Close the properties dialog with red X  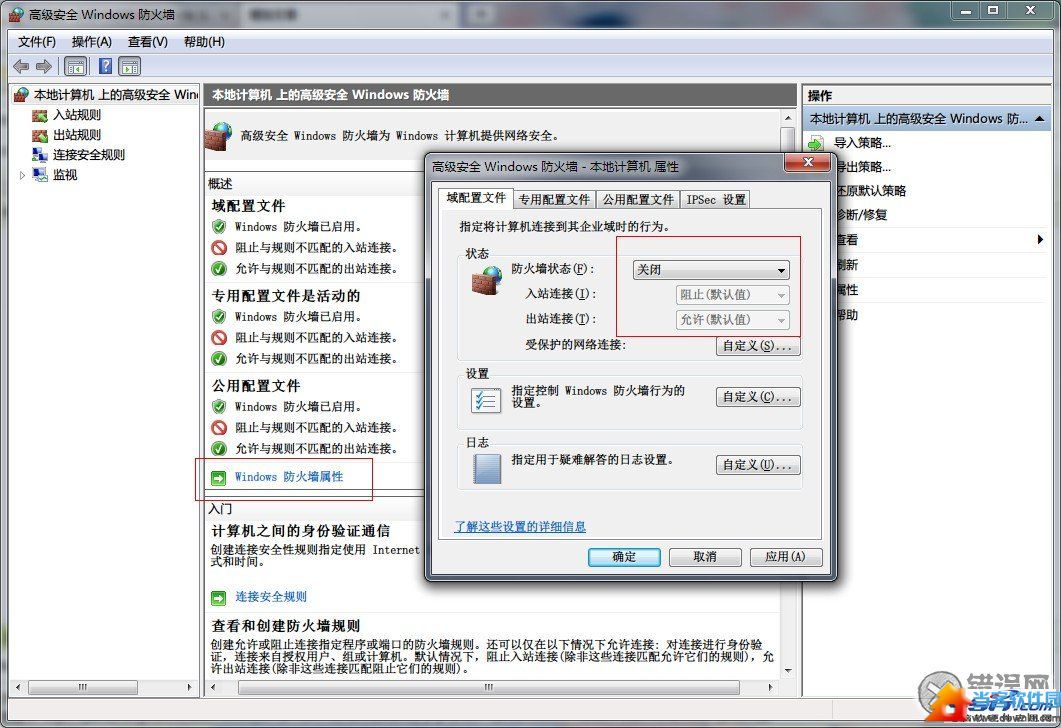pos(807,162)
